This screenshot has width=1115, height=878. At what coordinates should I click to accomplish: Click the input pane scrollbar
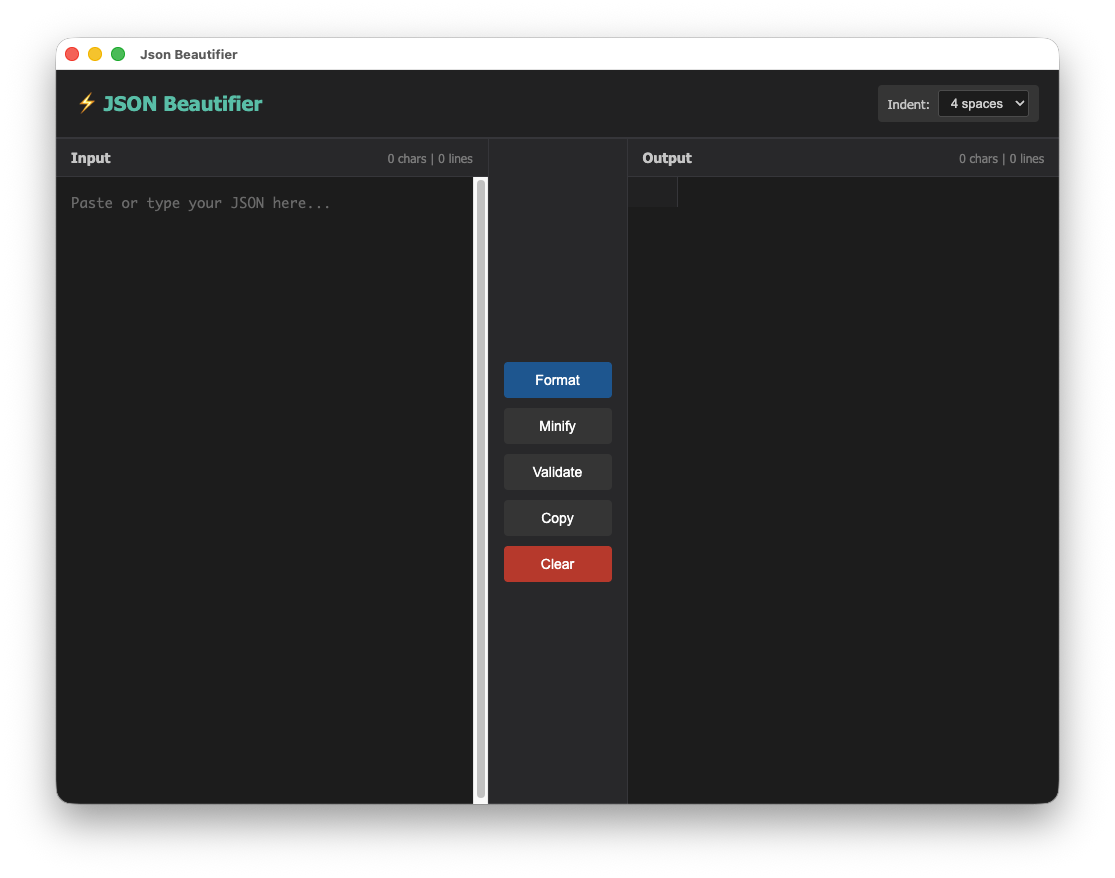[x=479, y=490]
